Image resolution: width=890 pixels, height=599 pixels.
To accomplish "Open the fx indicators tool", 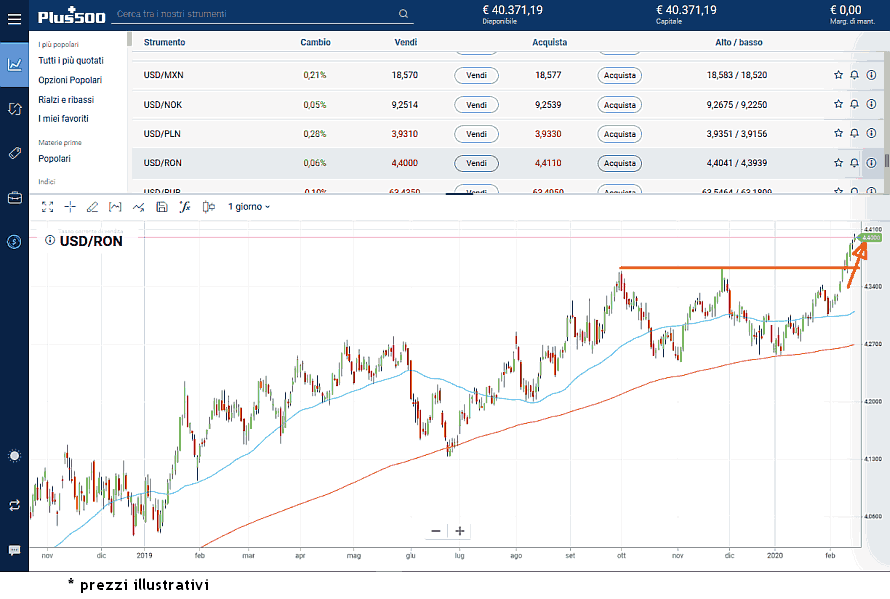I will click(184, 207).
